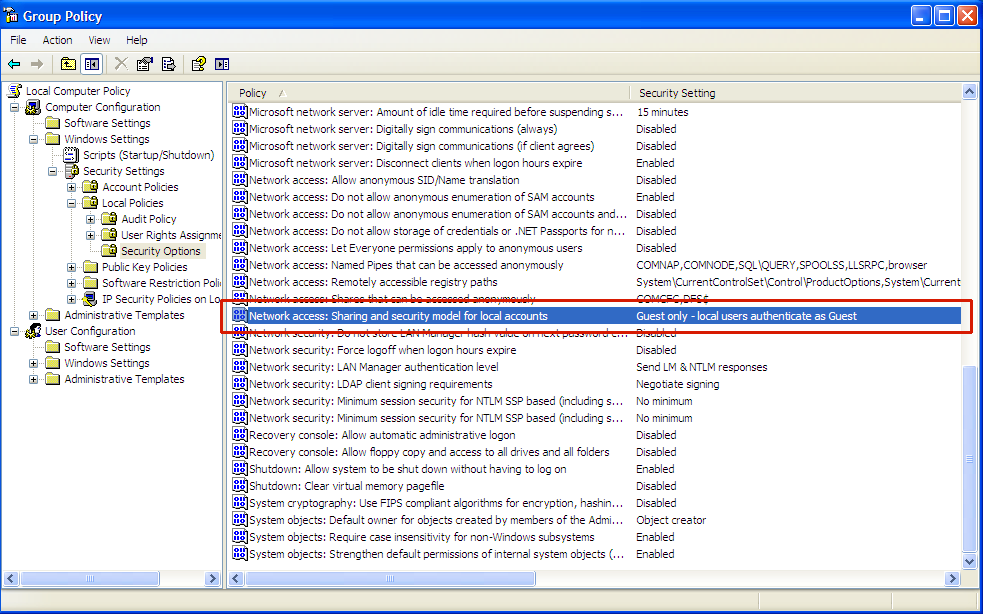This screenshot has width=983, height=614.
Task: Go back with the Back arrow
Action: (x=14, y=64)
